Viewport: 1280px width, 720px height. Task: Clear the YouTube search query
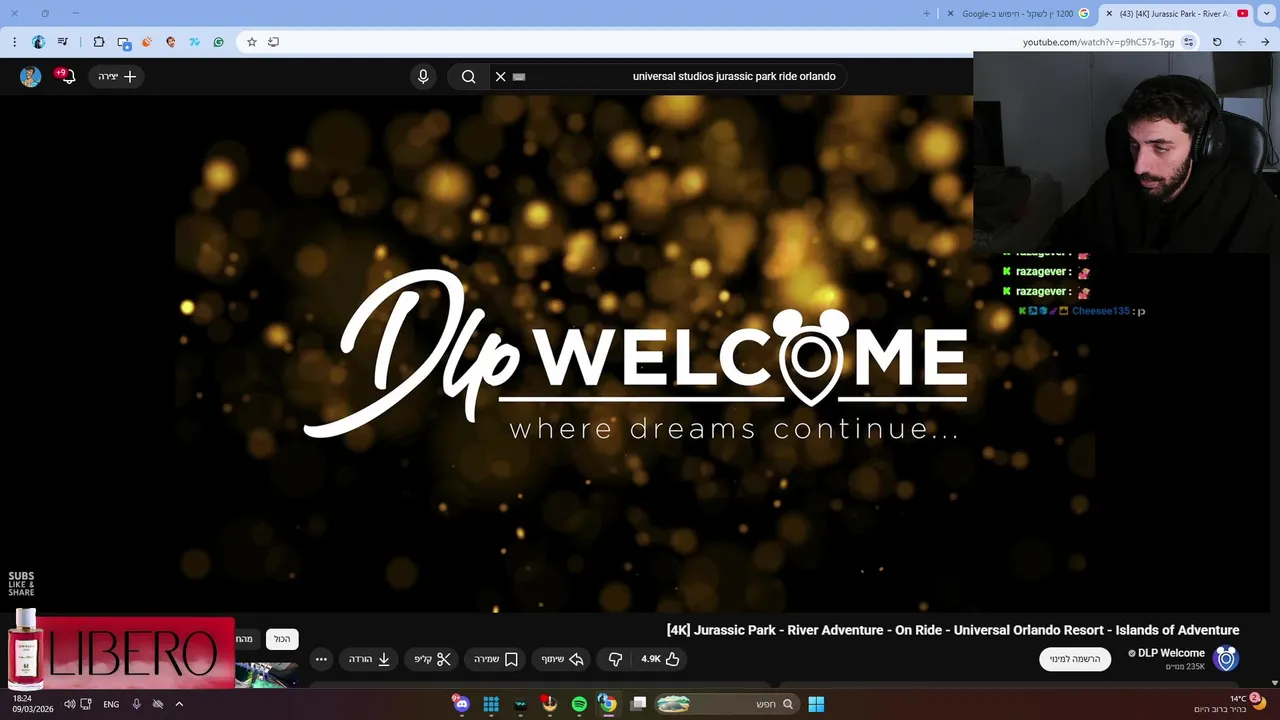tap(501, 76)
